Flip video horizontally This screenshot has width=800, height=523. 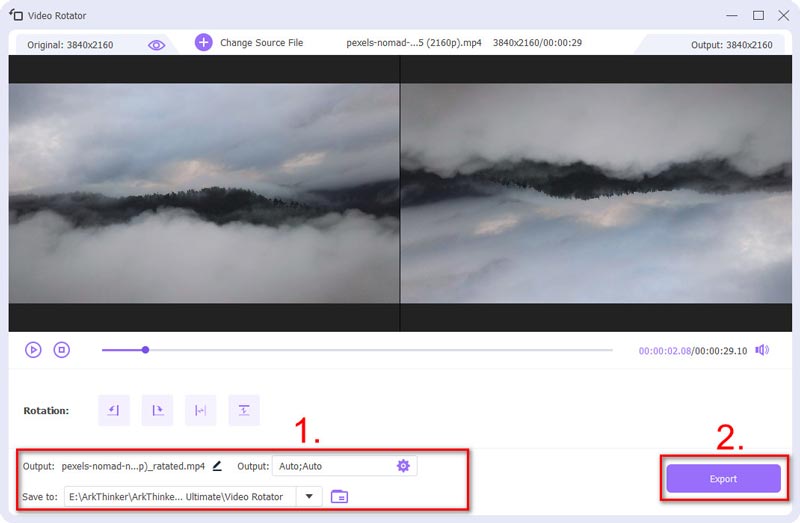point(201,410)
